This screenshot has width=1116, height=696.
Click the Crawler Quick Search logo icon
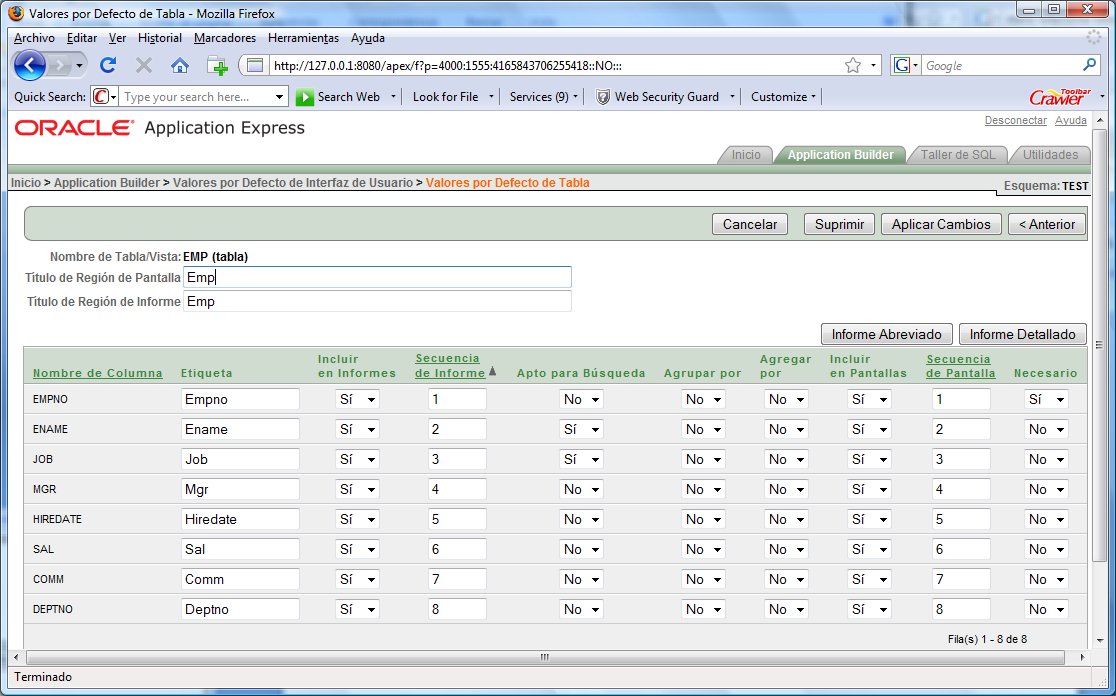[101, 96]
